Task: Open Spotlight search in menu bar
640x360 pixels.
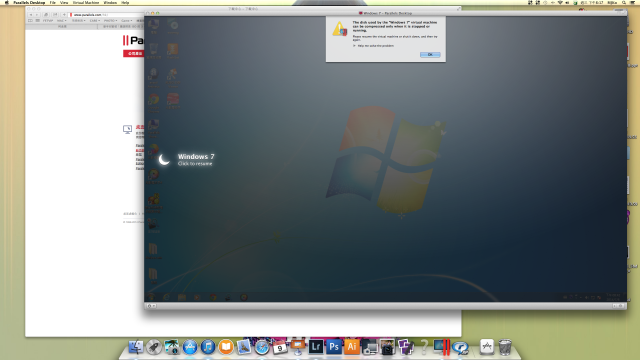Action: (x=624, y=2)
